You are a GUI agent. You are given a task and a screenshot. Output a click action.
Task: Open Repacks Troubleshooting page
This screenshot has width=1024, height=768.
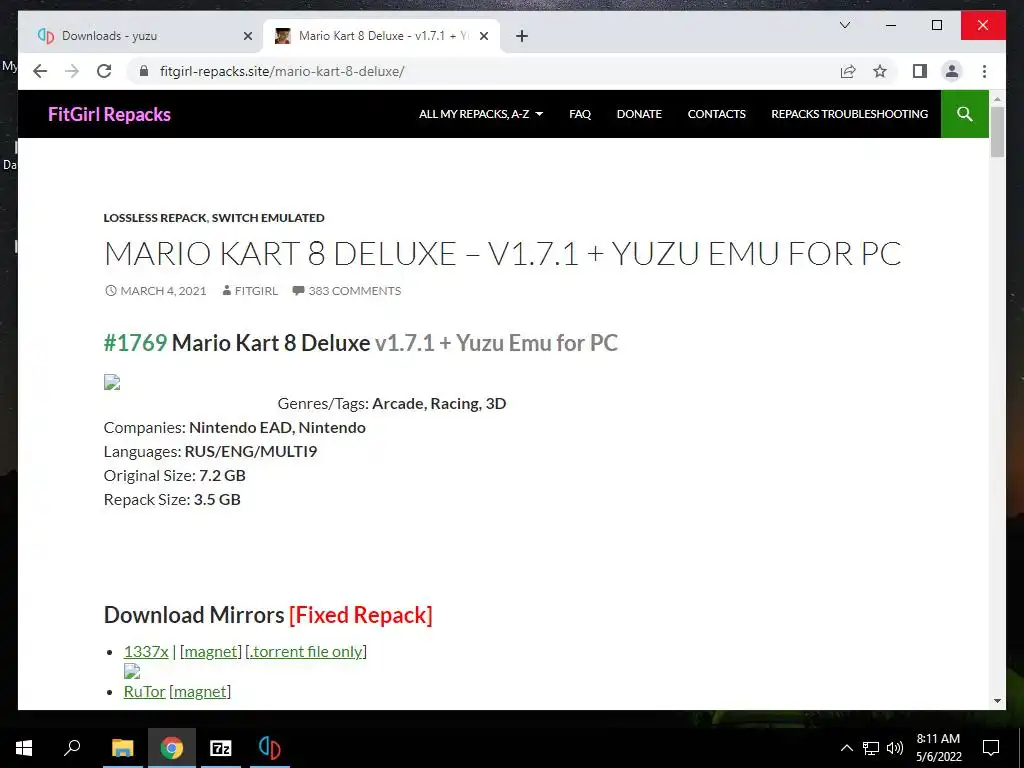849,114
